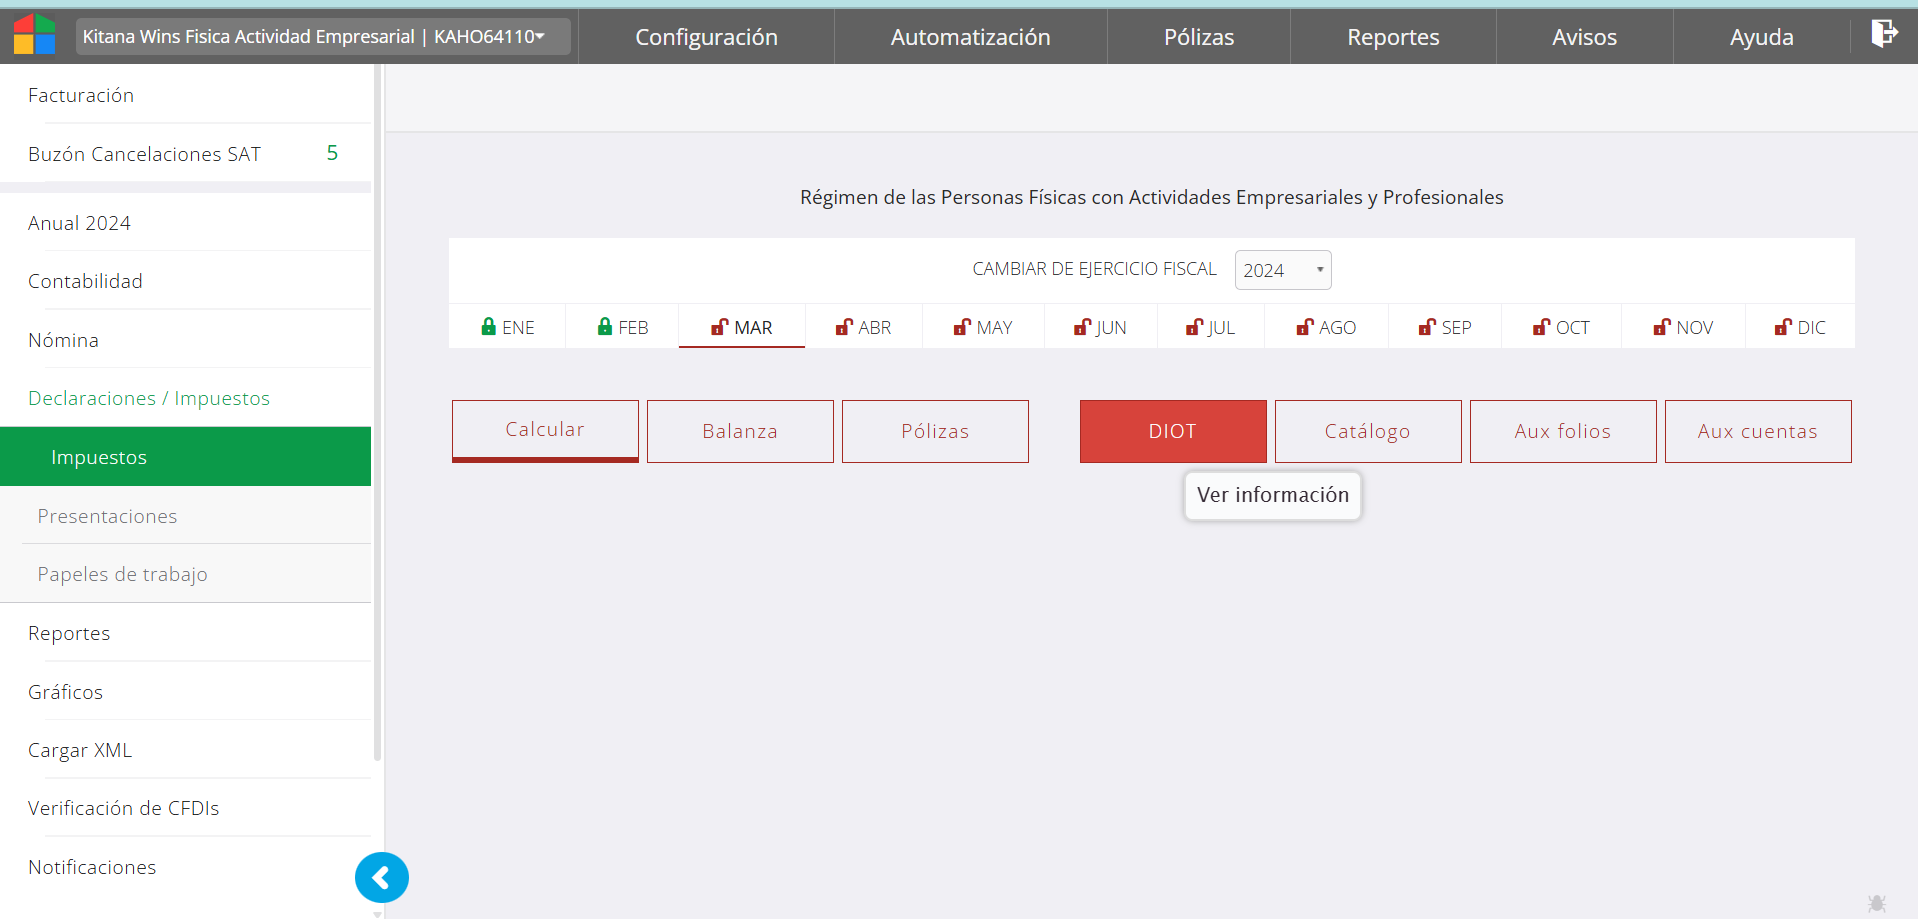The image size is (1918, 919).
Task: Click the sidebar vertical scrollbar
Action: [x=377, y=400]
